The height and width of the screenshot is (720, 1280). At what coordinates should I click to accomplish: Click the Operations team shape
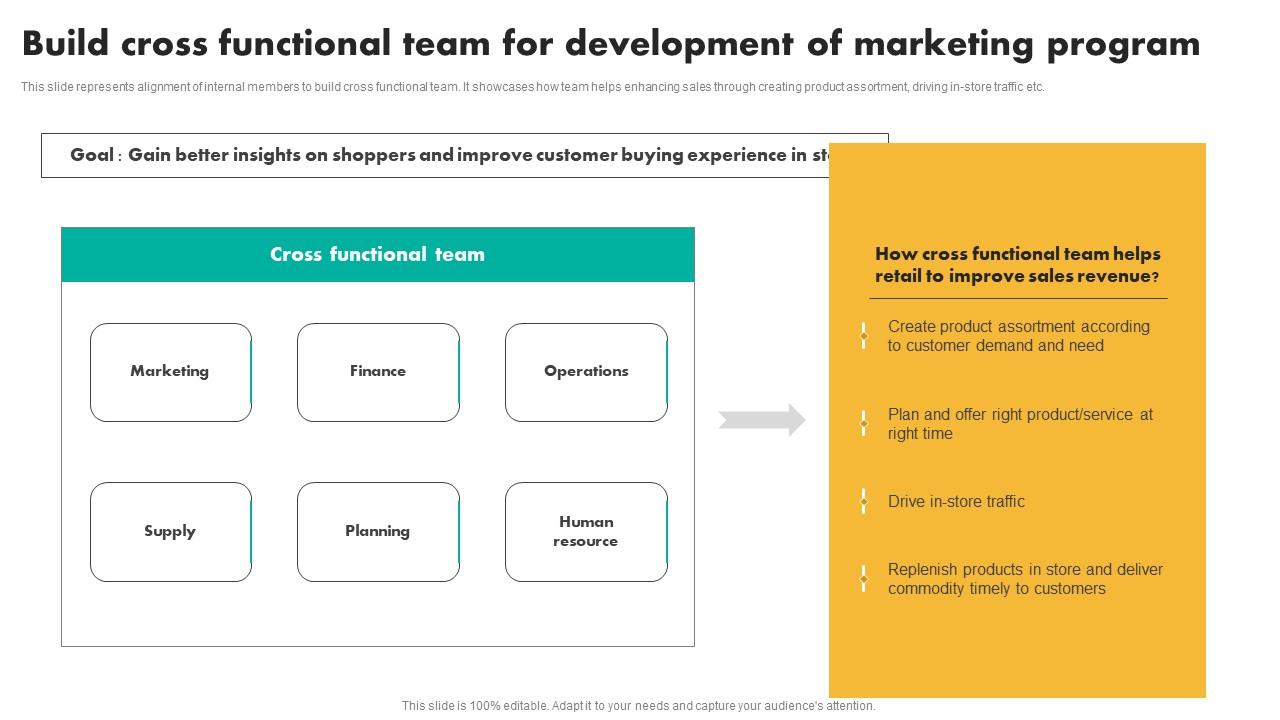(x=586, y=371)
